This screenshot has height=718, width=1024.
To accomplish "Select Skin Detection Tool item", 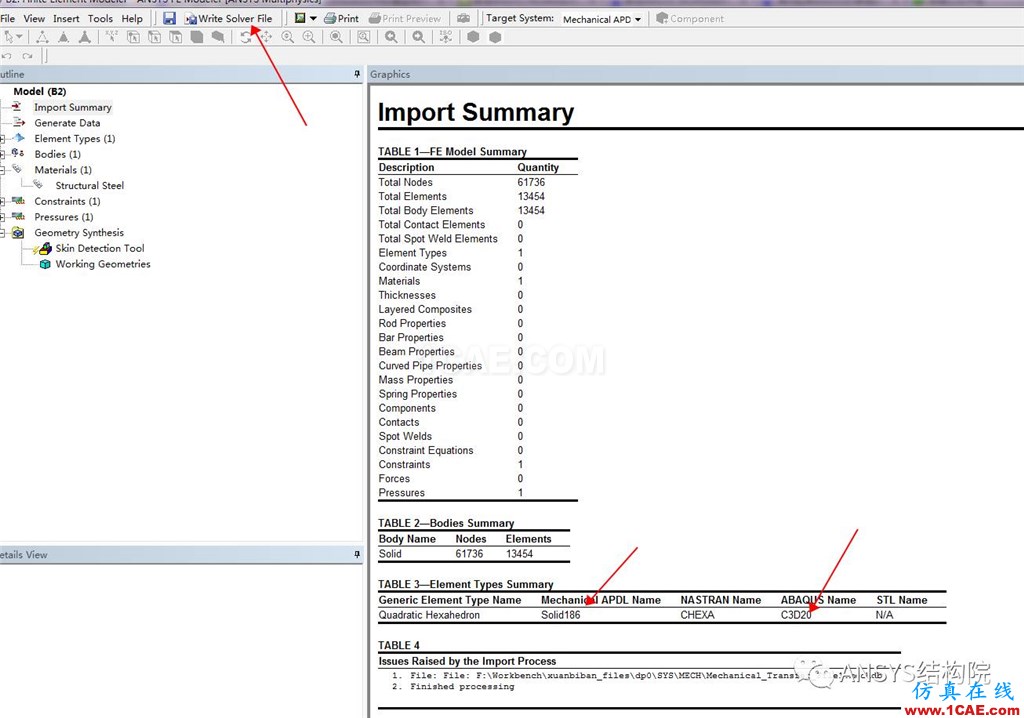I will point(100,248).
